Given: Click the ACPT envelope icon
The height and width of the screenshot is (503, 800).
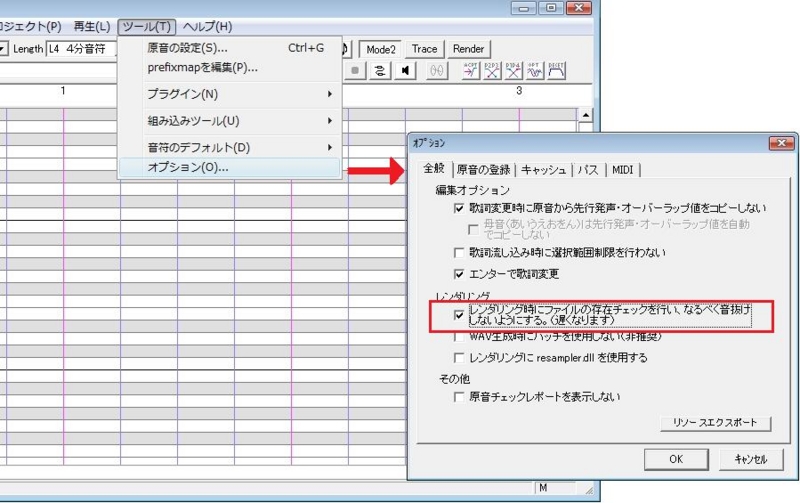Looking at the screenshot, I should coord(470,71).
